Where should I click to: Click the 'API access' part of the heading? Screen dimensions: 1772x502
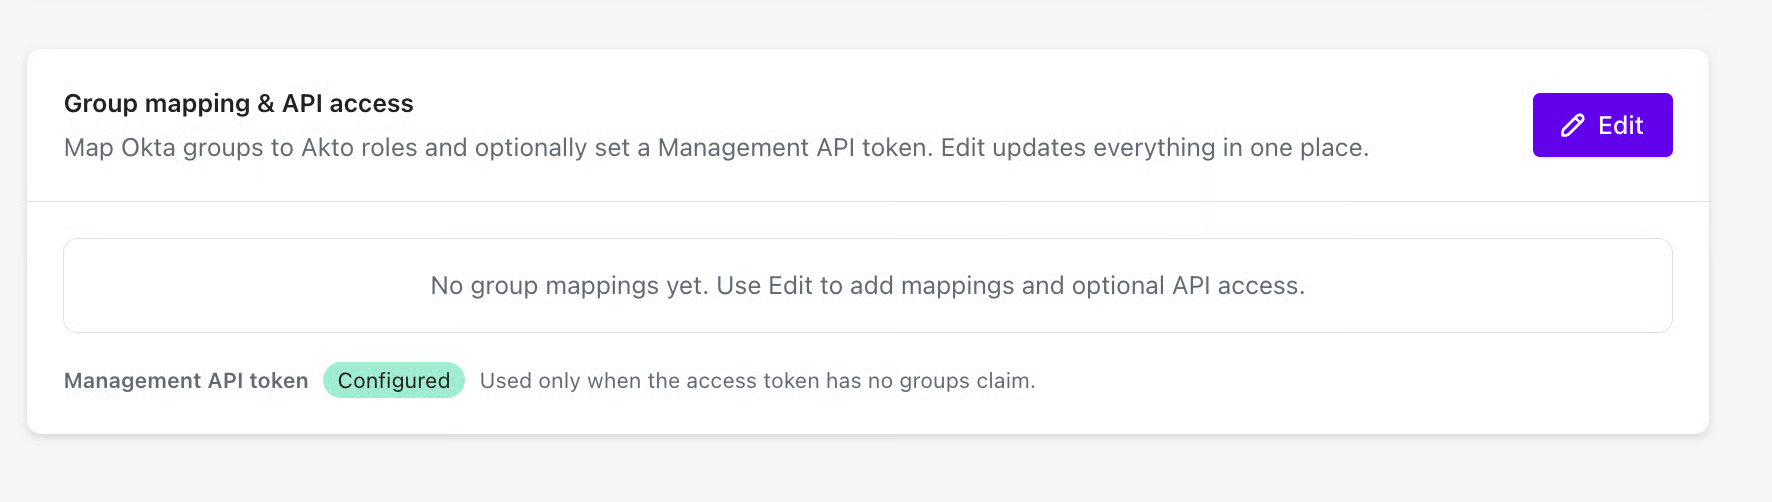[348, 104]
